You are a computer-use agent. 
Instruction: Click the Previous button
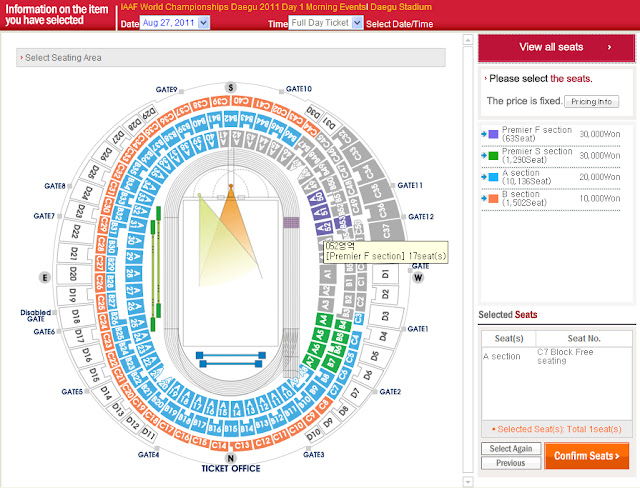[511, 463]
